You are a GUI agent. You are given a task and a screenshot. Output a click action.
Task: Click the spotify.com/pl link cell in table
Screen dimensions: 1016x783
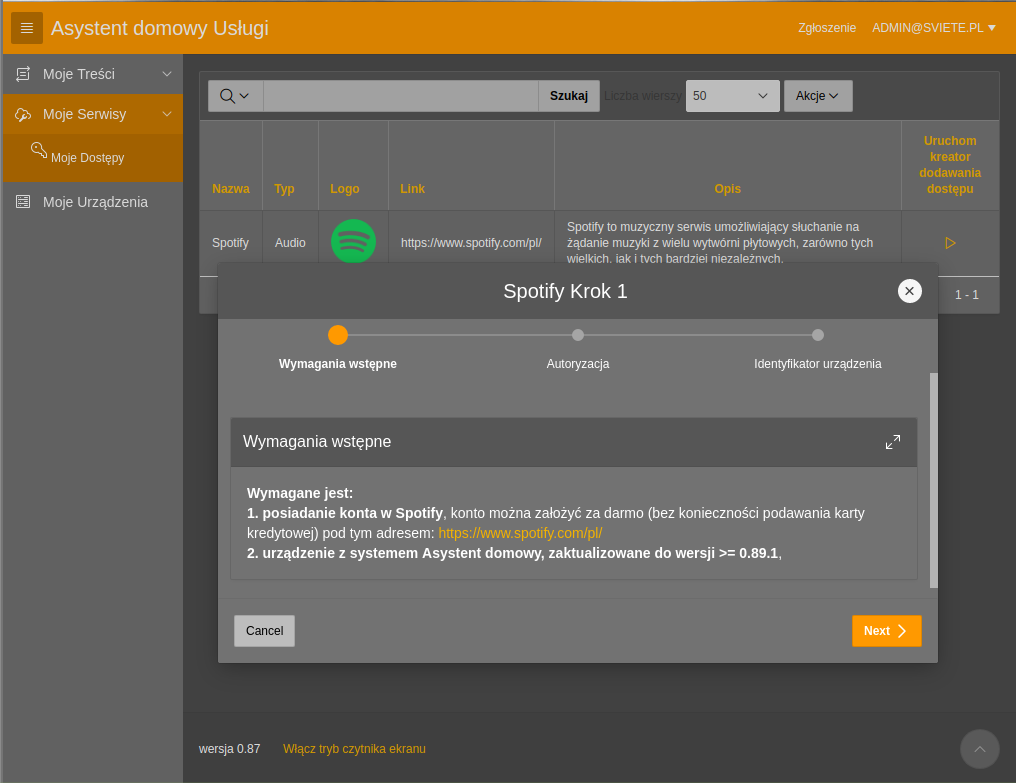pyautogui.click(x=471, y=243)
